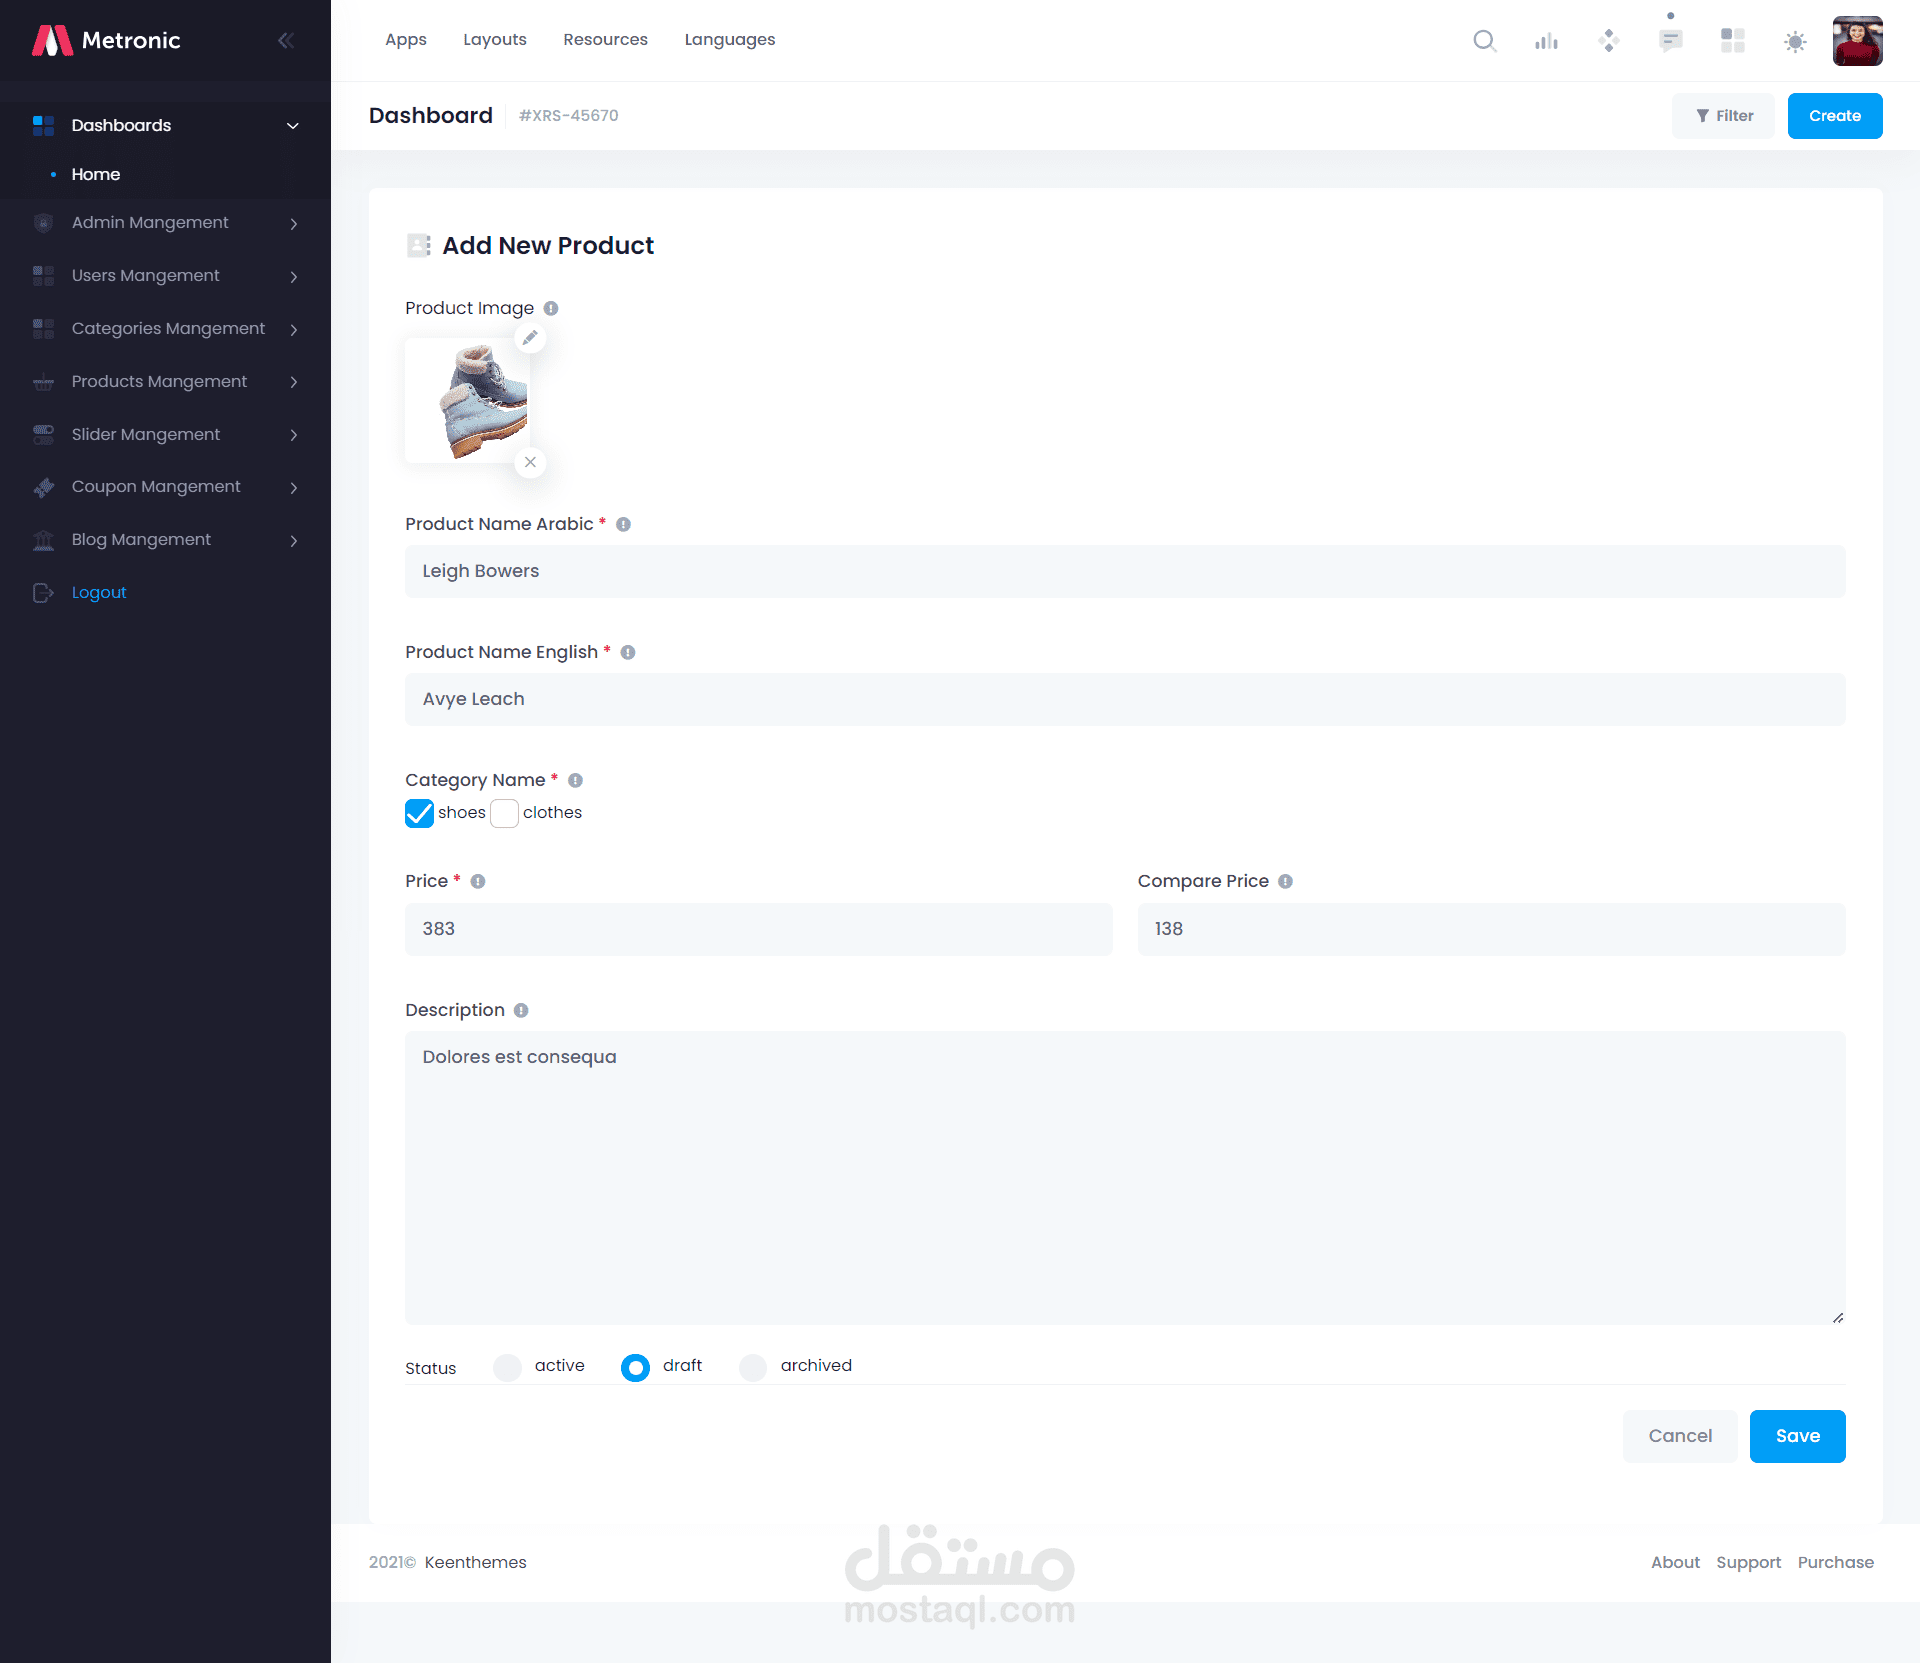The image size is (1920, 1663).
Task: Check the clothes category checkbox
Action: click(505, 813)
